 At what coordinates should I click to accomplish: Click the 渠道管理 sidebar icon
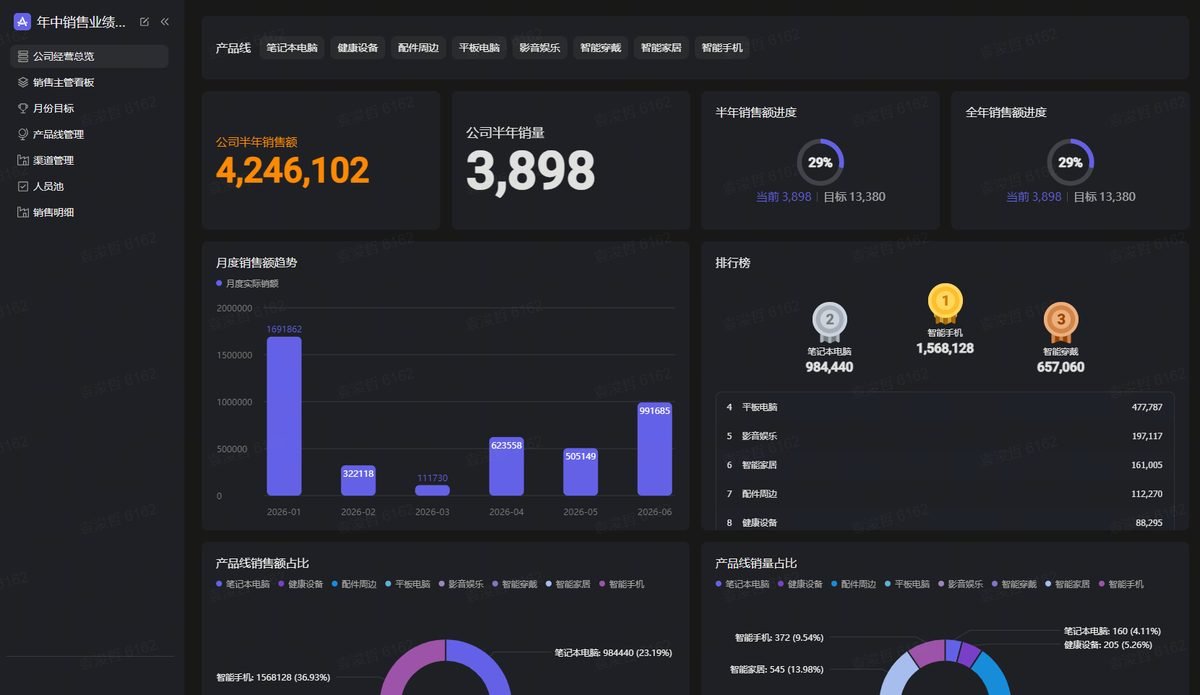coord(23,160)
